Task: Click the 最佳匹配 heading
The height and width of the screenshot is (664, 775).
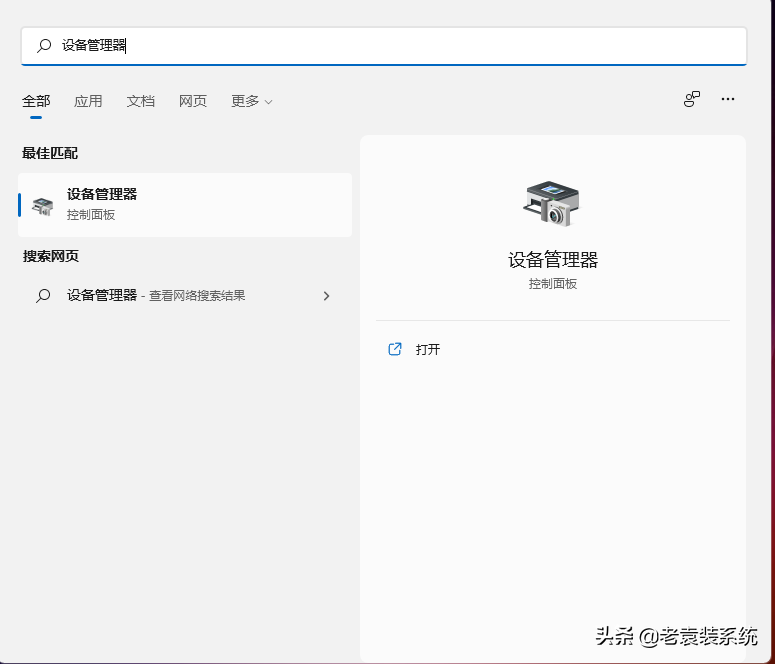Action: point(50,153)
